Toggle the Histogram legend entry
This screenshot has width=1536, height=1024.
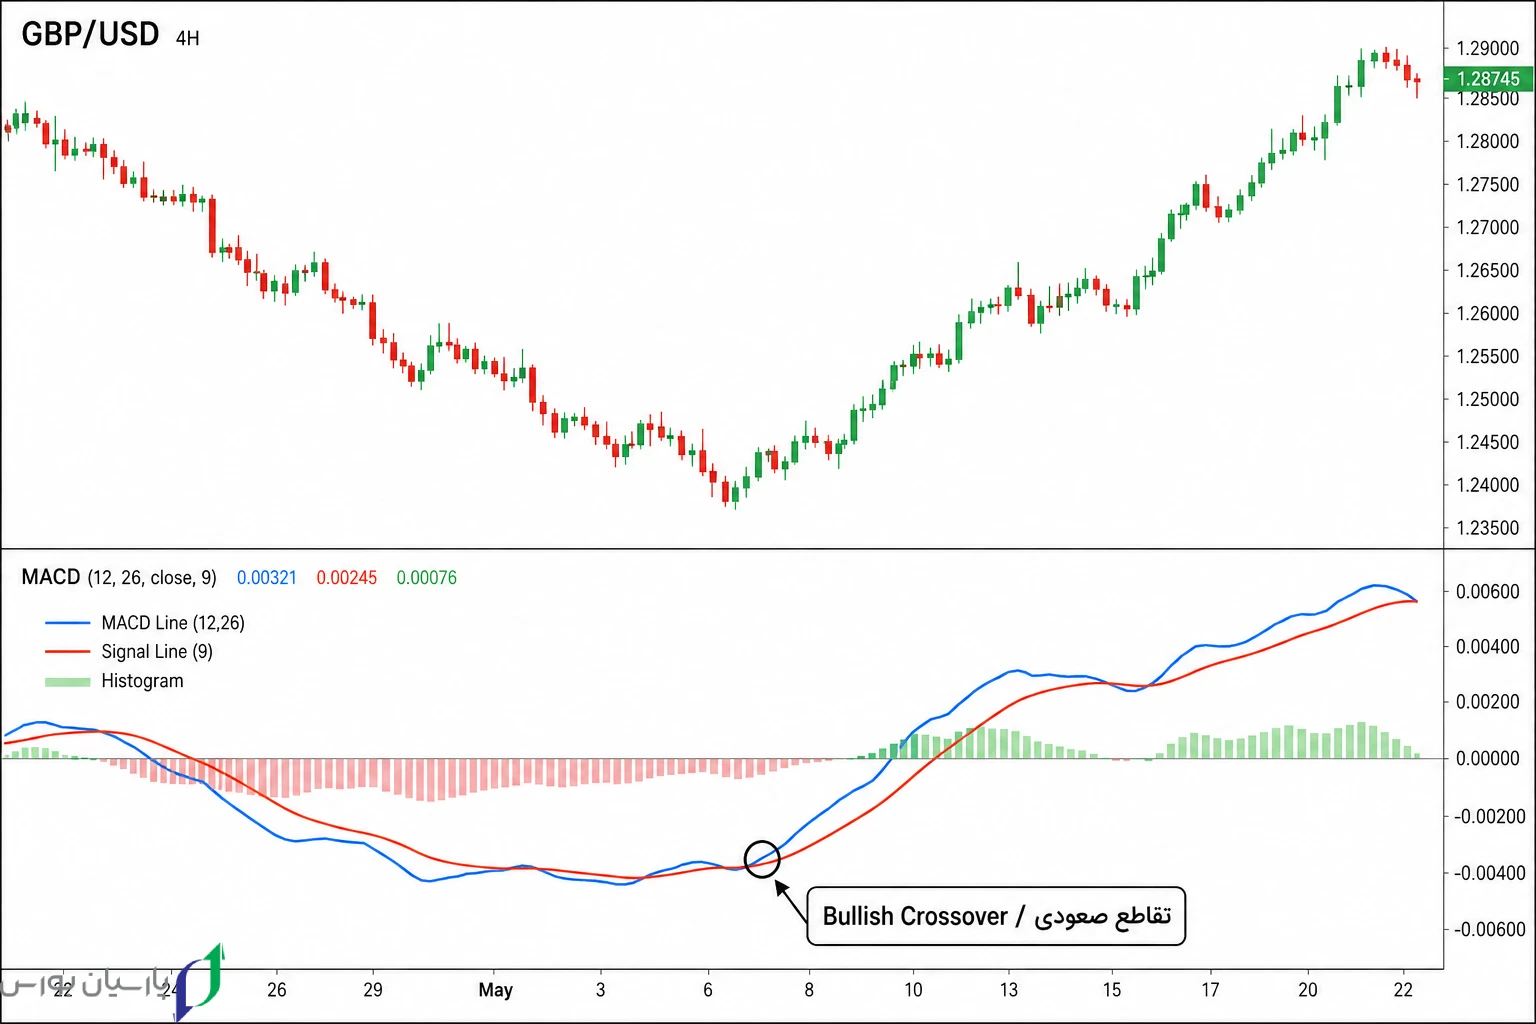pyautogui.click(x=114, y=681)
